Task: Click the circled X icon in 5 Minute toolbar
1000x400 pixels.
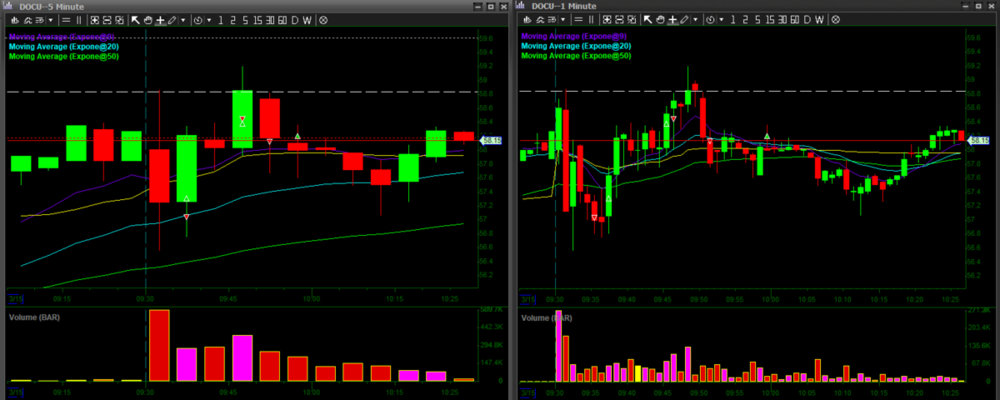Action: [x=323, y=19]
